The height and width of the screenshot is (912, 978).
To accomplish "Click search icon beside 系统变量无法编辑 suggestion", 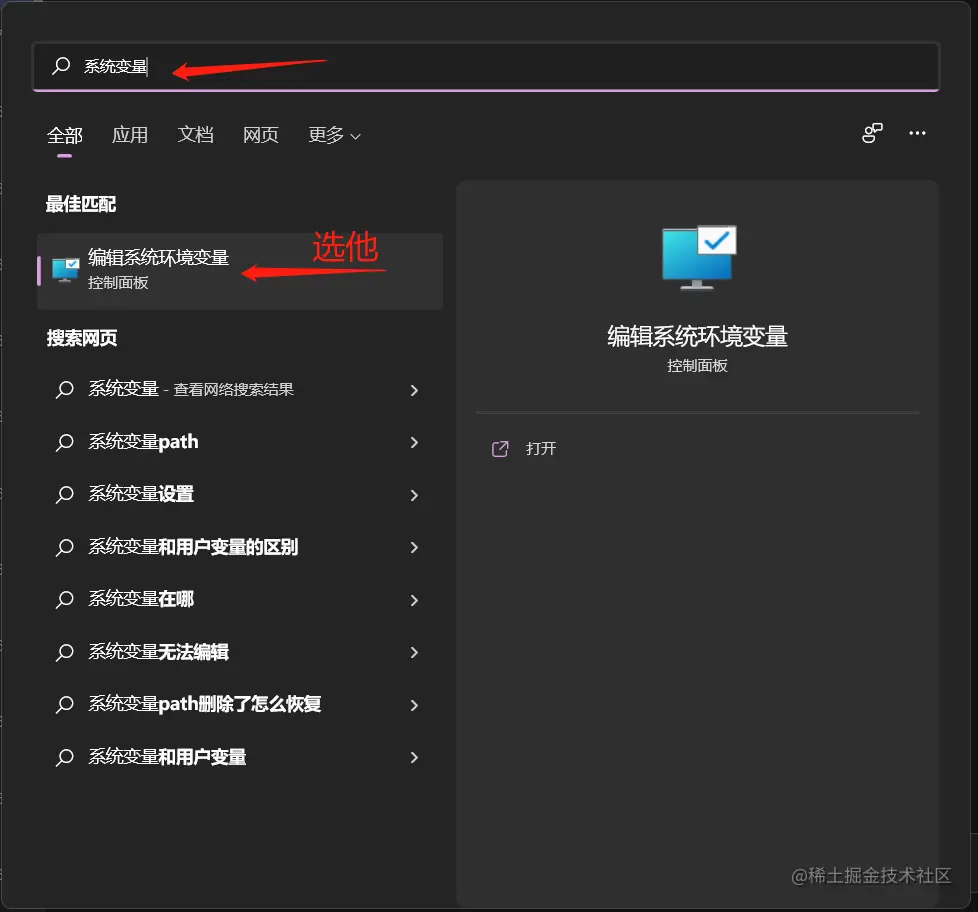I will 65,652.
